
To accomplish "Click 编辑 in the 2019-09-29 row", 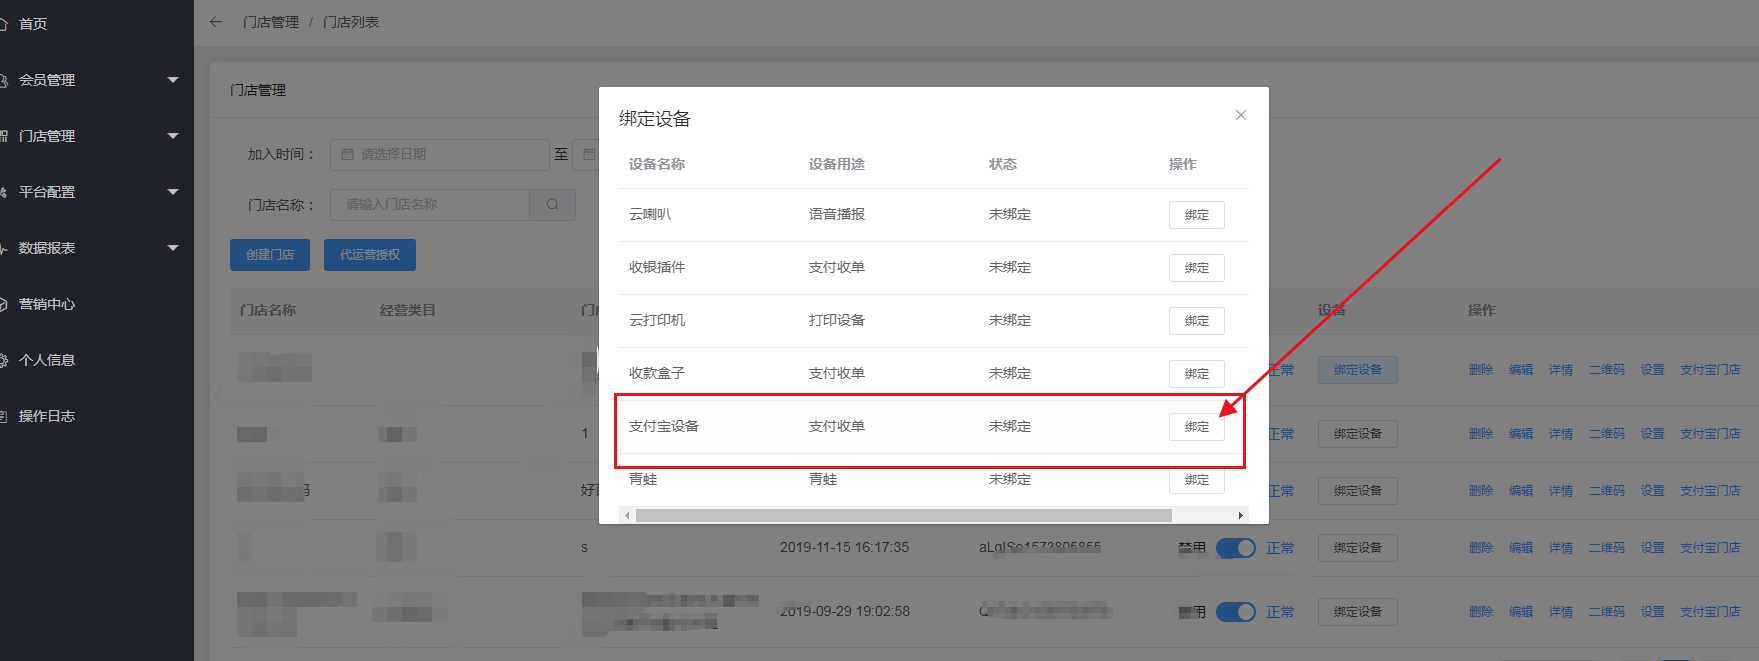I will pos(1520,612).
